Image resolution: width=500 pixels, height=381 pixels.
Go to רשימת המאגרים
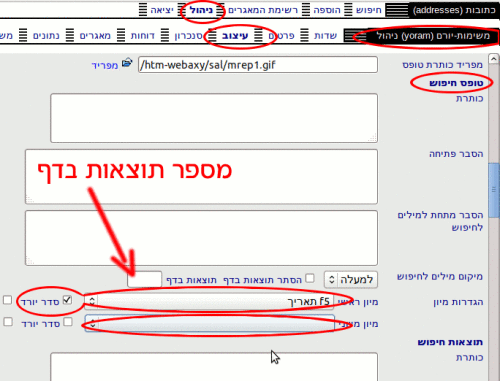click(x=263, y=10)
